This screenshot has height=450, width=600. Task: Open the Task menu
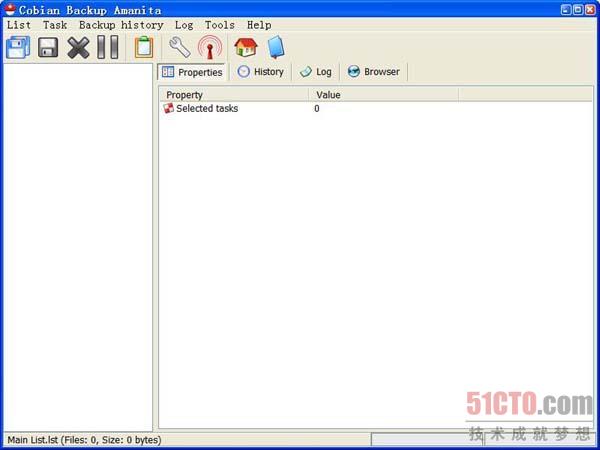tap(55, 25)
